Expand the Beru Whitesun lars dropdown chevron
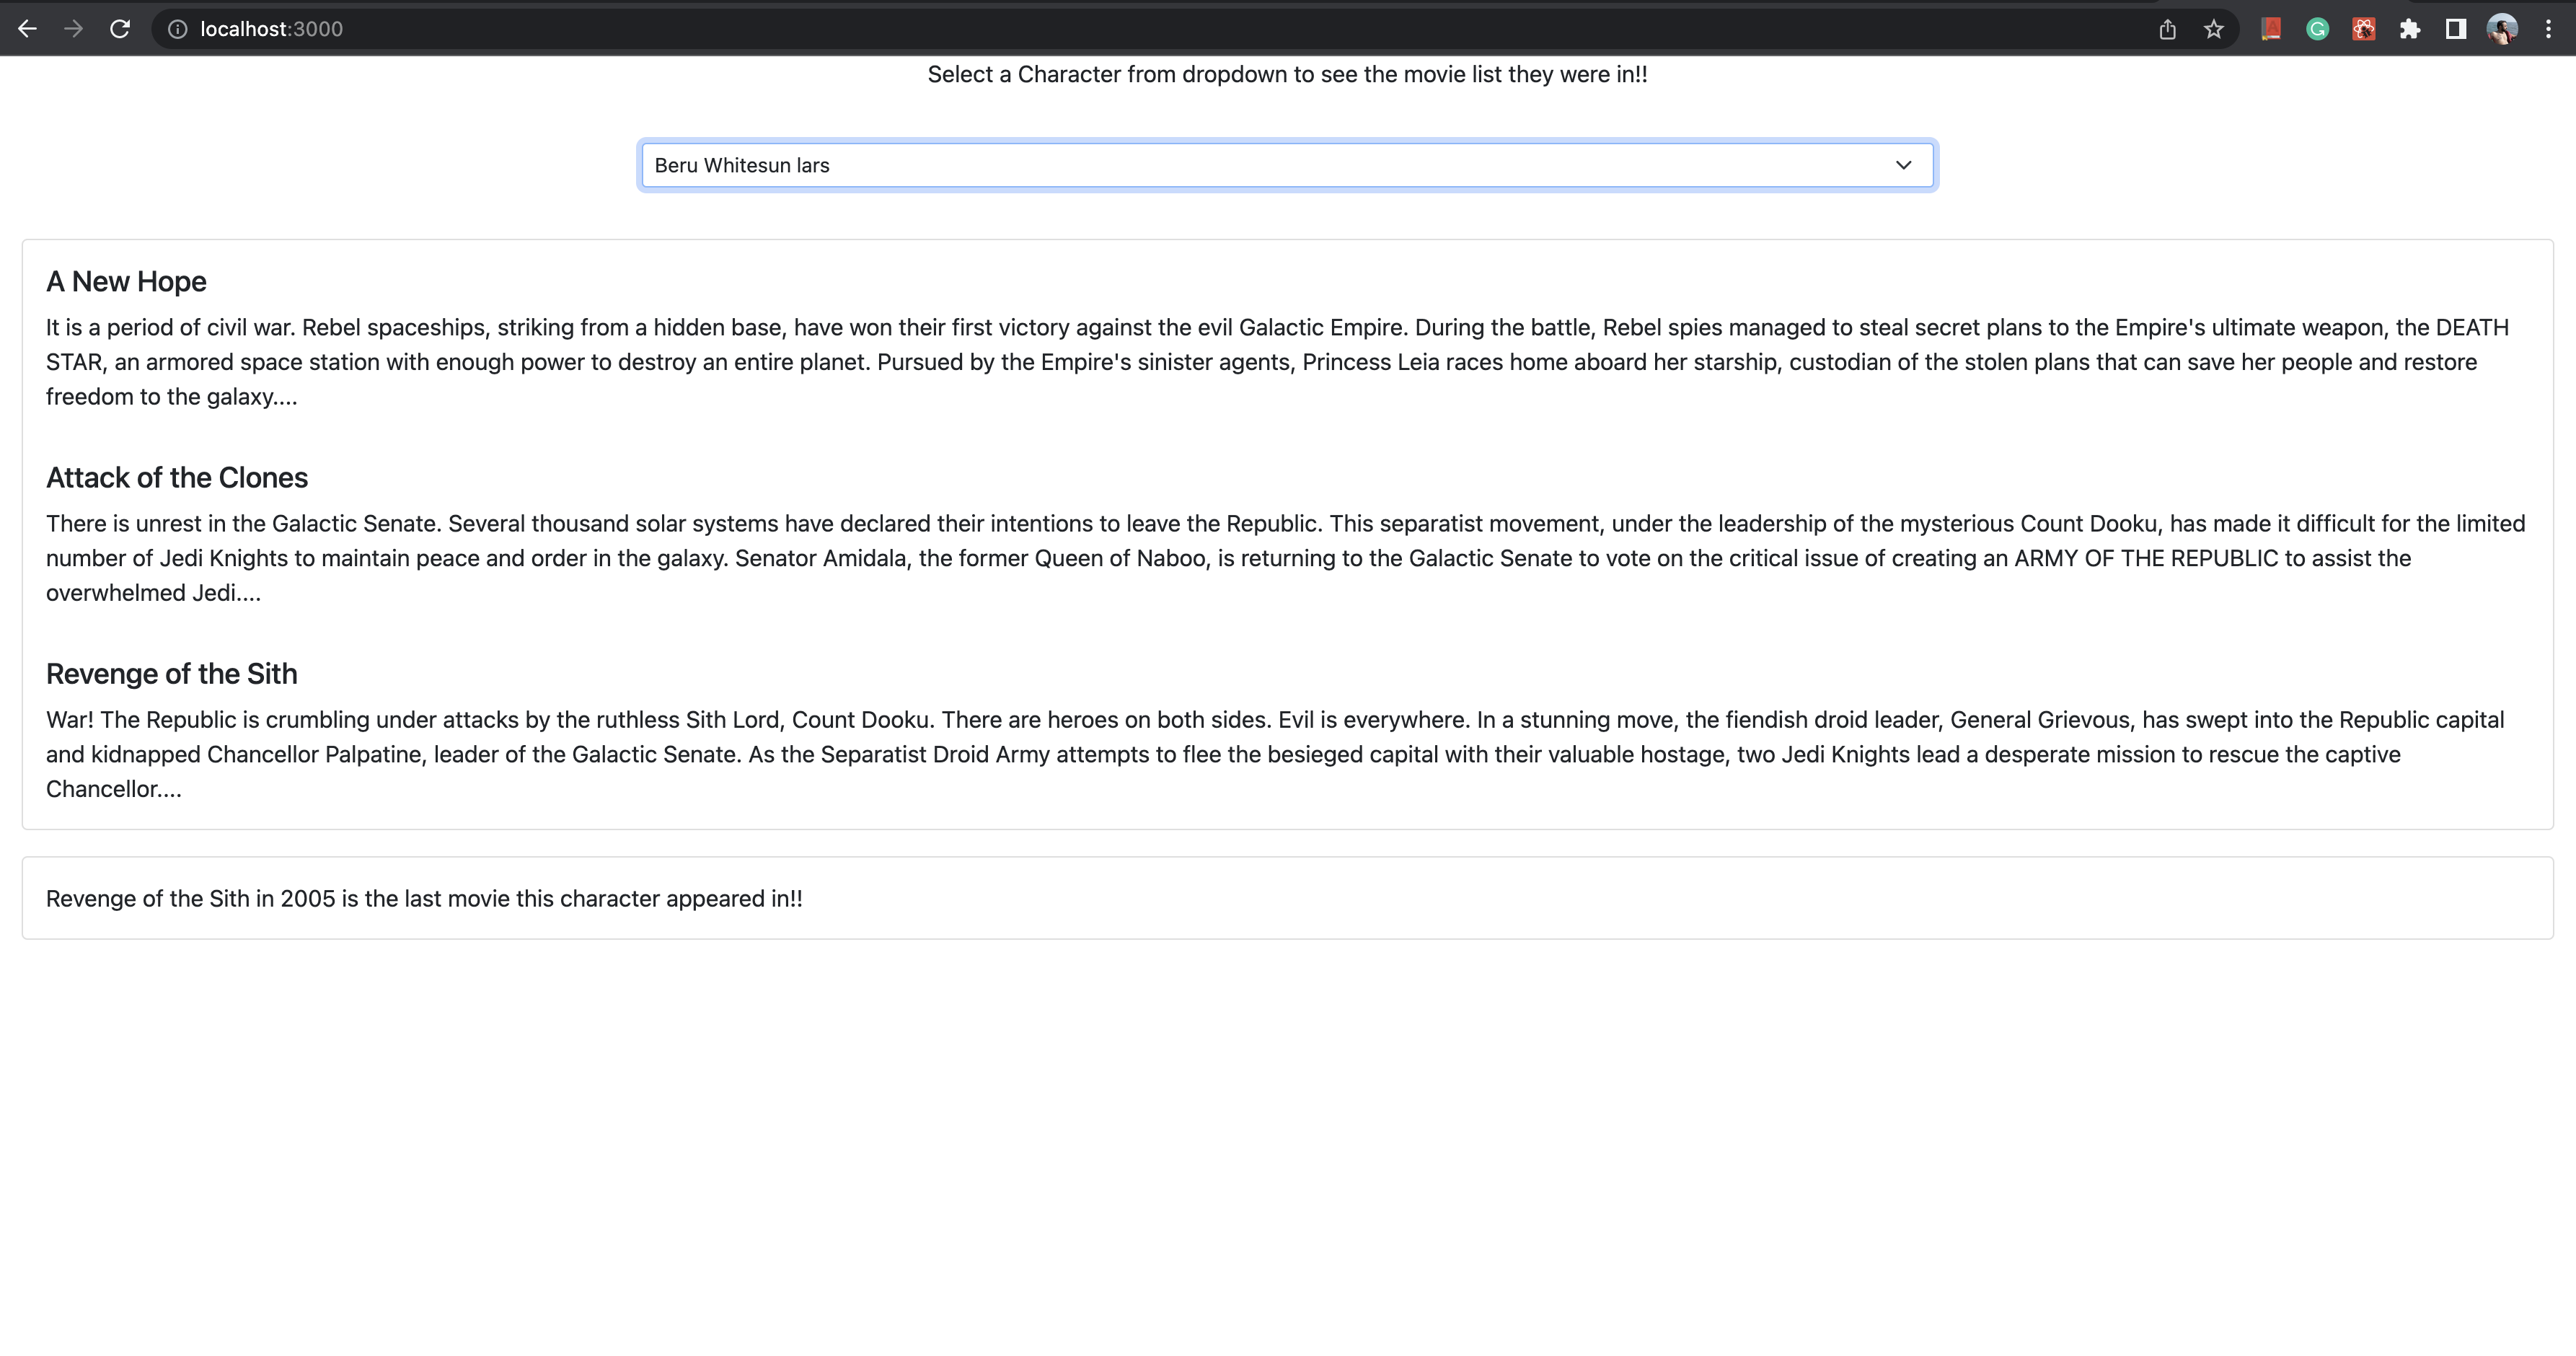The height and width of the screenshot is (1356, 2576). point(1903,165)
